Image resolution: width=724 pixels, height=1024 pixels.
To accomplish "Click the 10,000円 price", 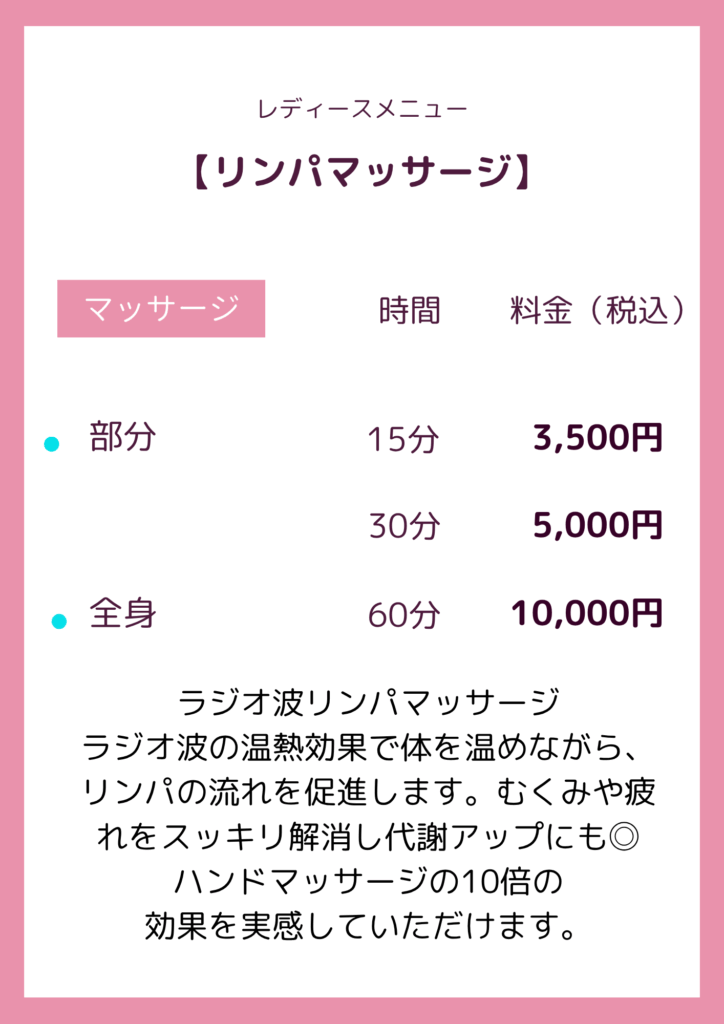I will [x=587, y=613].
